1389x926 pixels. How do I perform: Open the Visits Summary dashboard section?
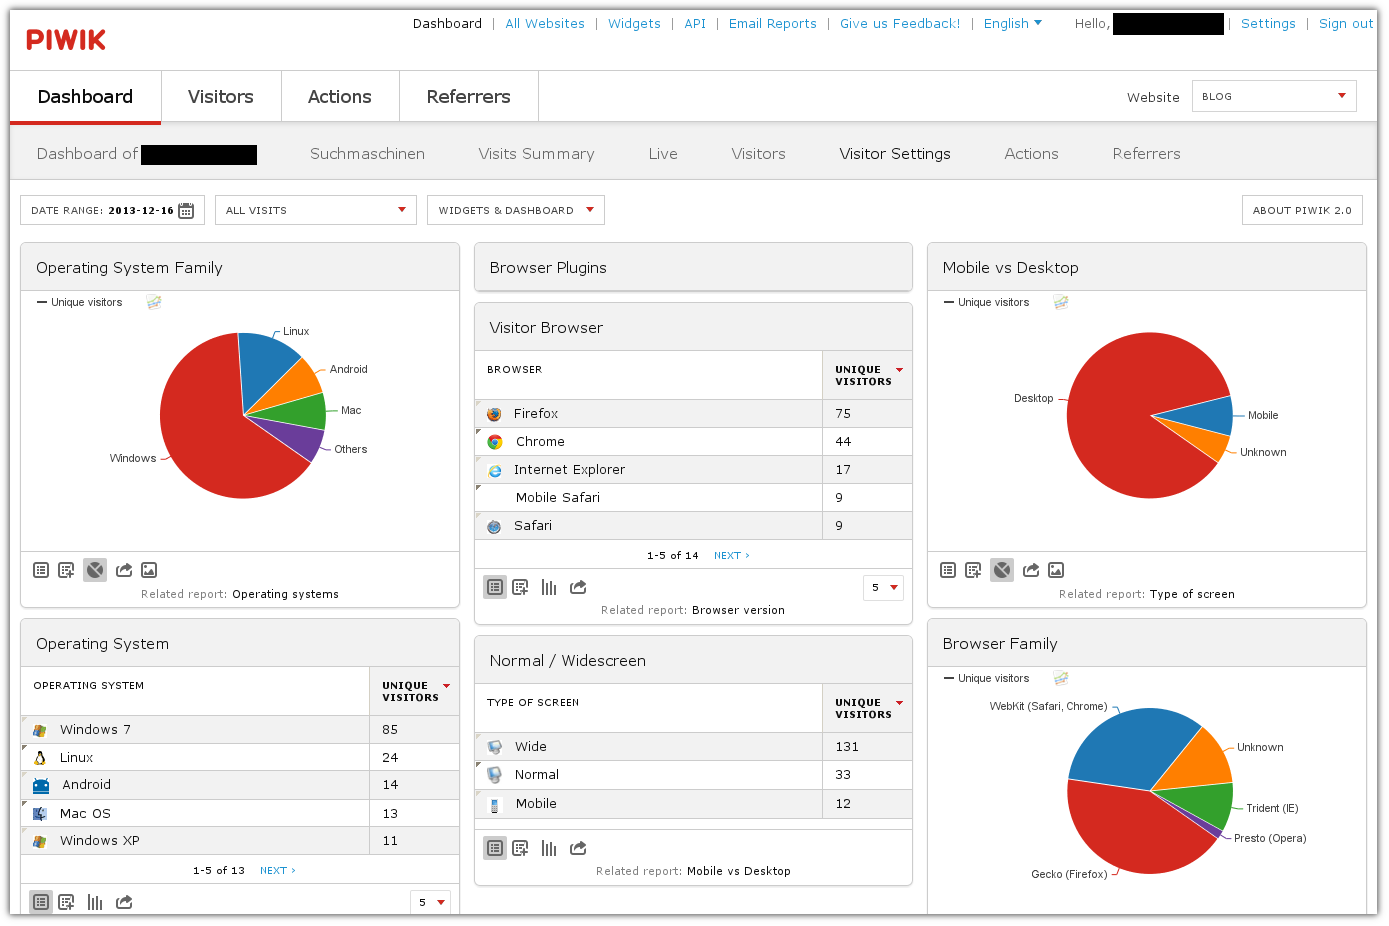coord(537,154)
